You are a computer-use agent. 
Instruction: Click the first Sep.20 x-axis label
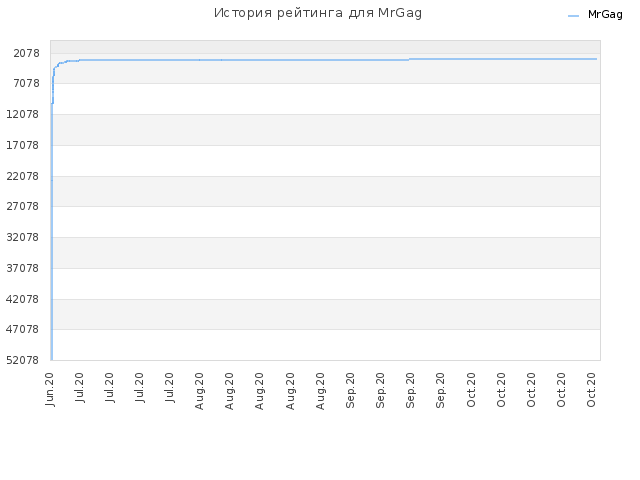coord(350,391)
